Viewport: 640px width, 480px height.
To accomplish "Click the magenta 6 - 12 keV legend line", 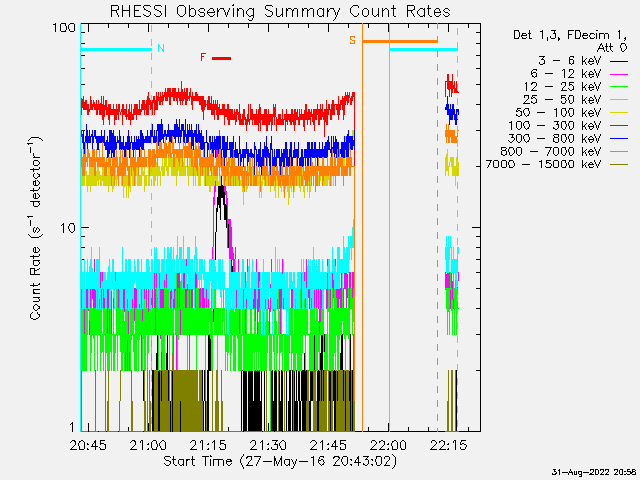I will pyautogui.click(x=619, y=74).
